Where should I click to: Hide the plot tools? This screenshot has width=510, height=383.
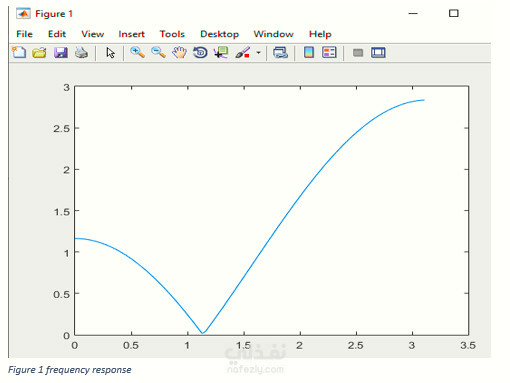coord(358,53)
